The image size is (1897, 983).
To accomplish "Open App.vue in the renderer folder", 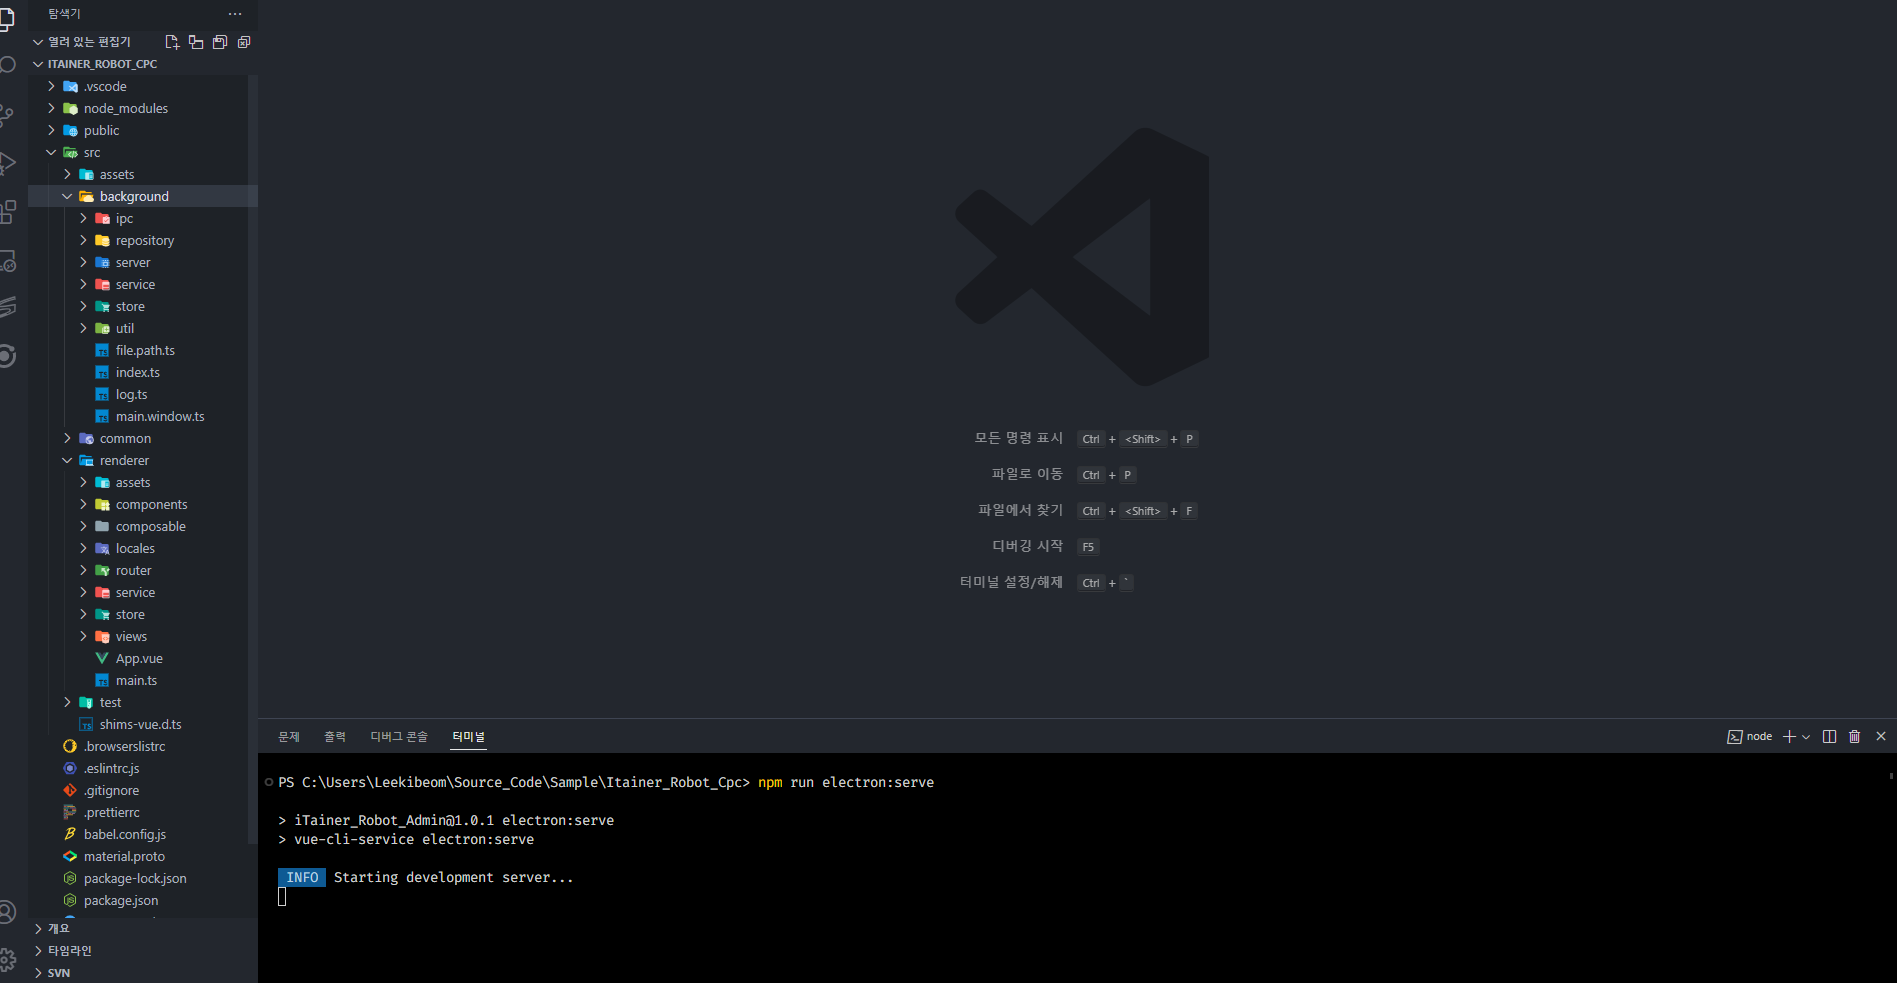I will tap(139, 659).
